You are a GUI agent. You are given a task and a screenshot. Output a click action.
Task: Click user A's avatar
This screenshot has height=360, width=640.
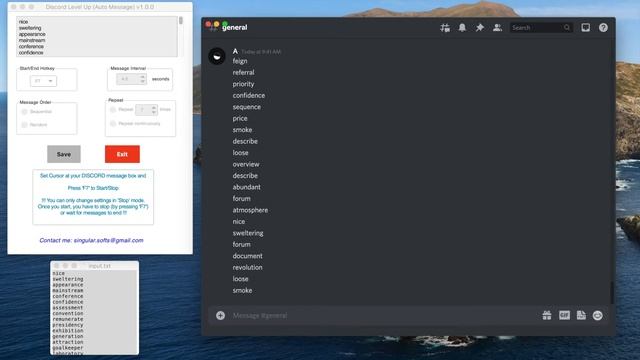point(217,56)
